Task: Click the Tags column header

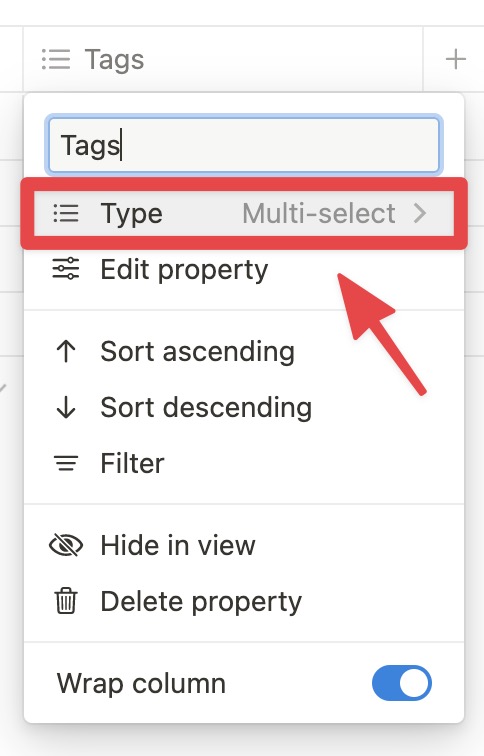Action: coord(223,59)
